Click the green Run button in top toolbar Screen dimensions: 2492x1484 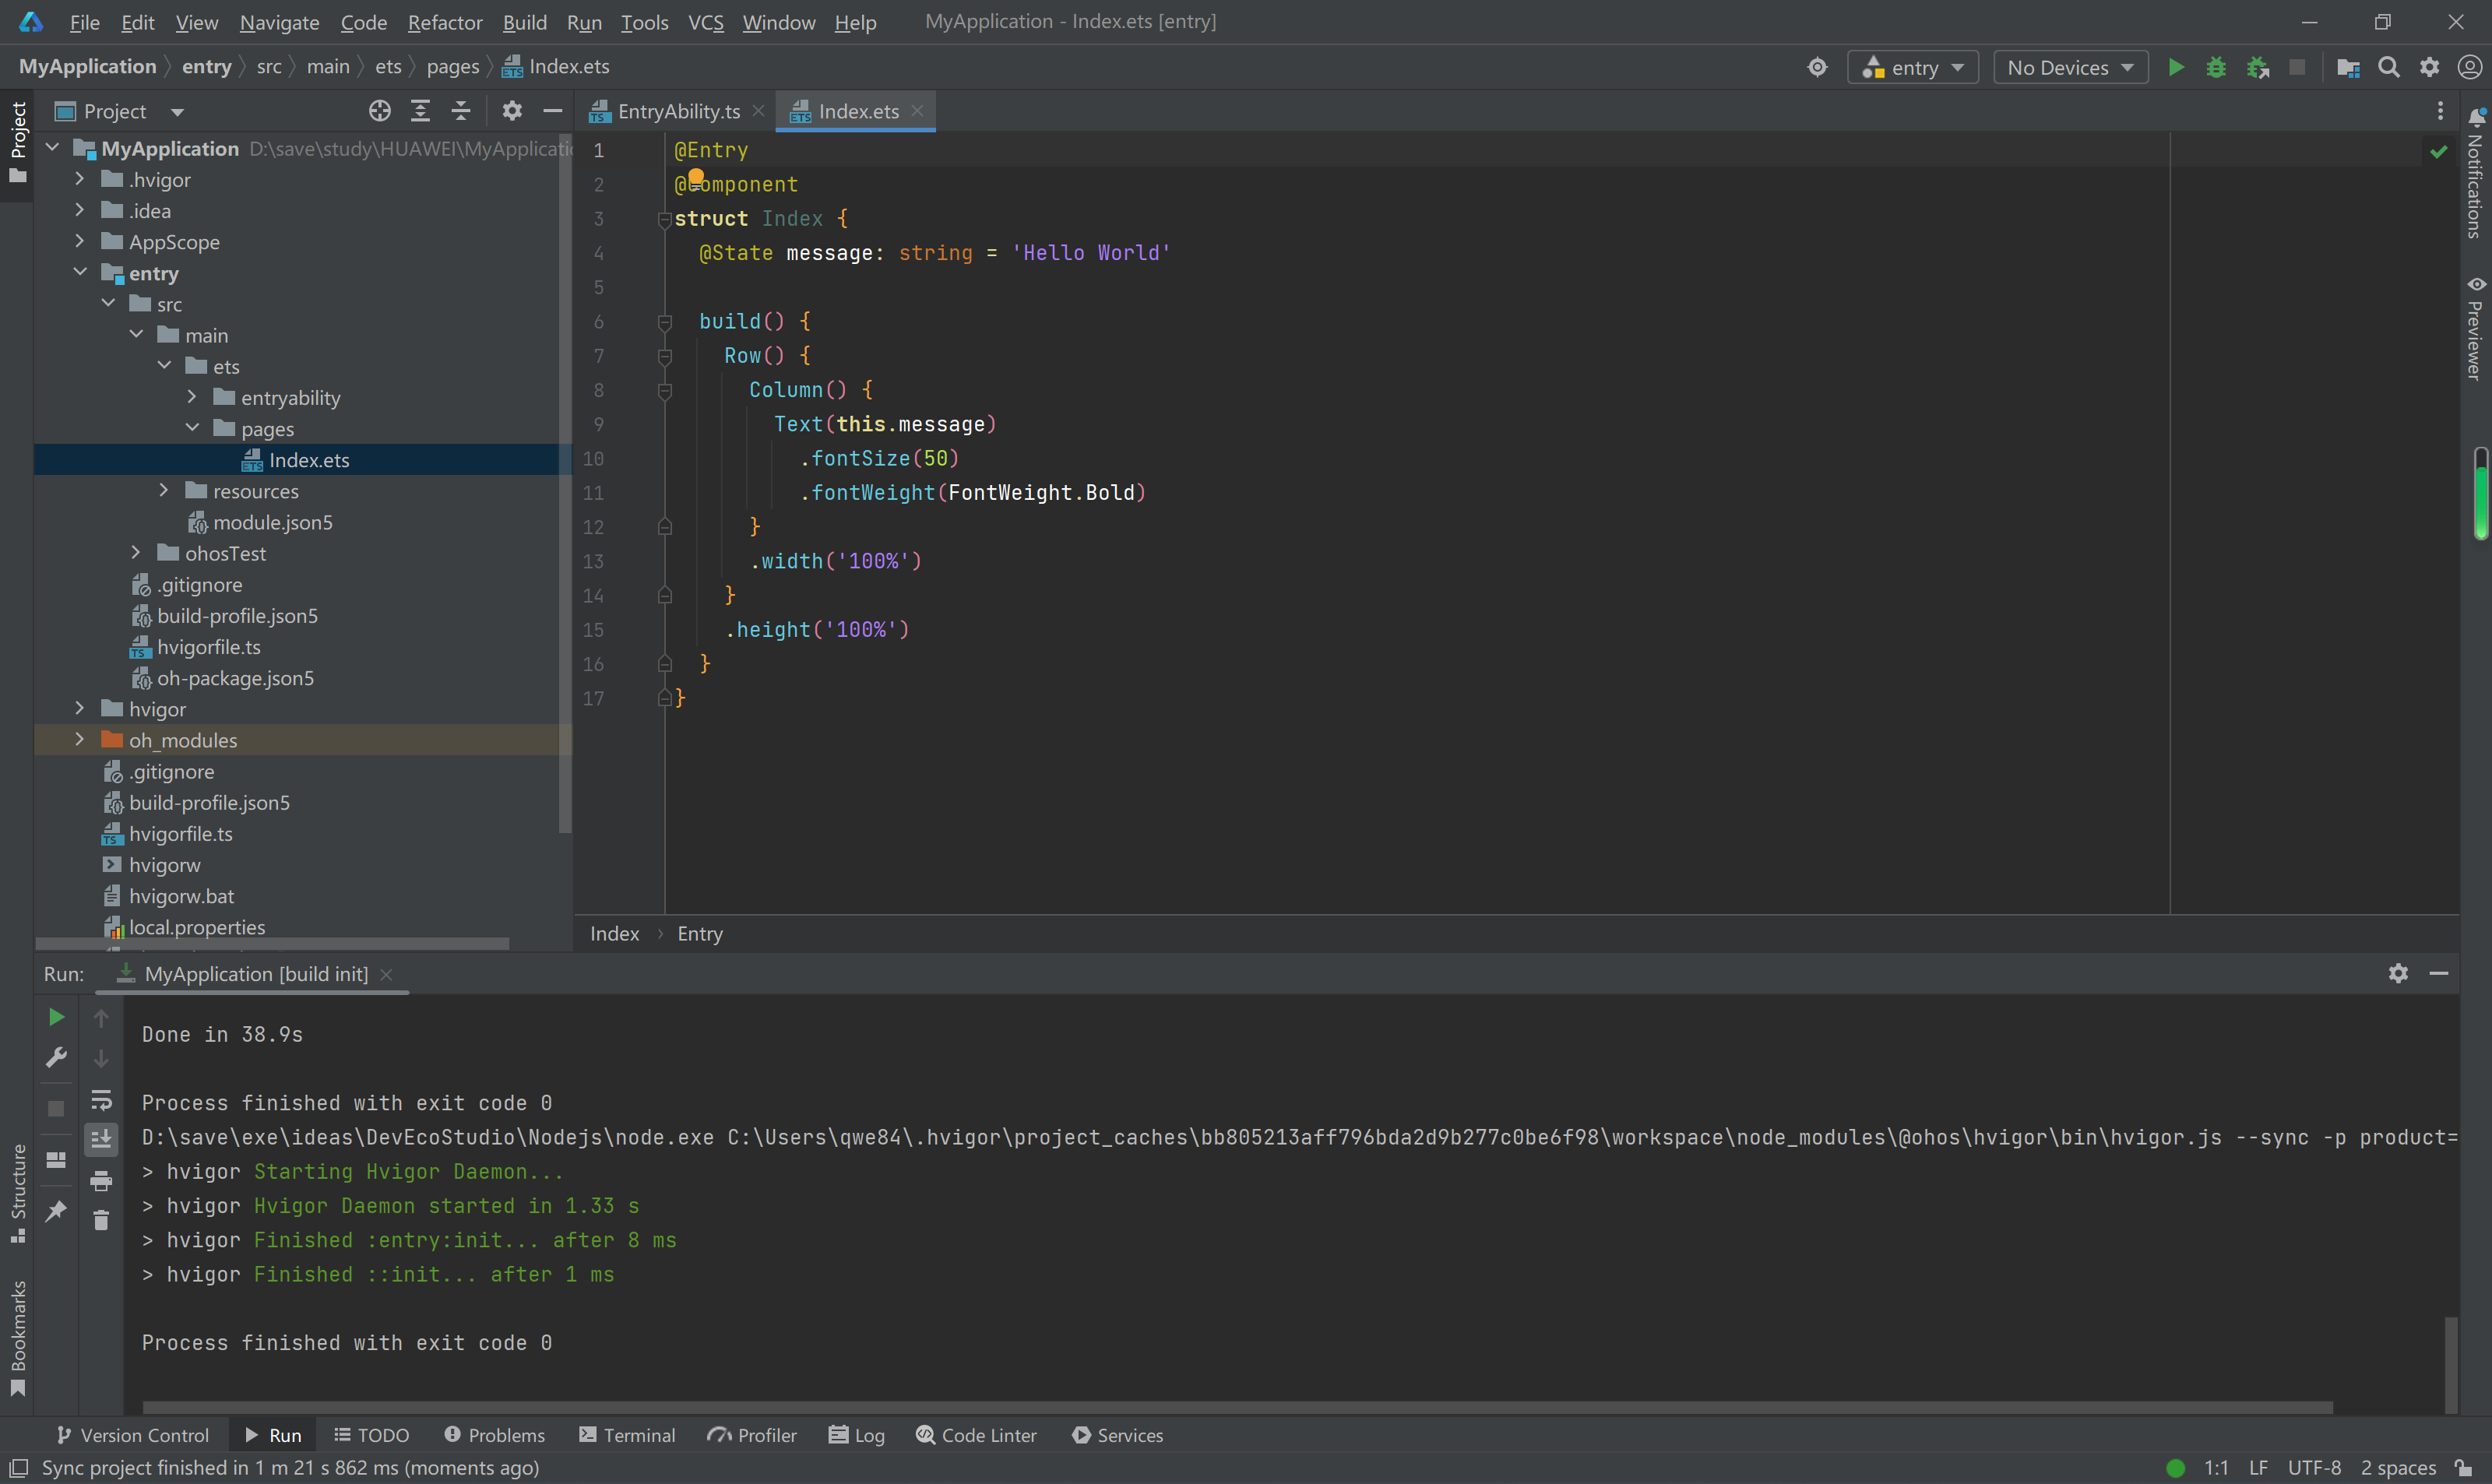click(2175, 67)
